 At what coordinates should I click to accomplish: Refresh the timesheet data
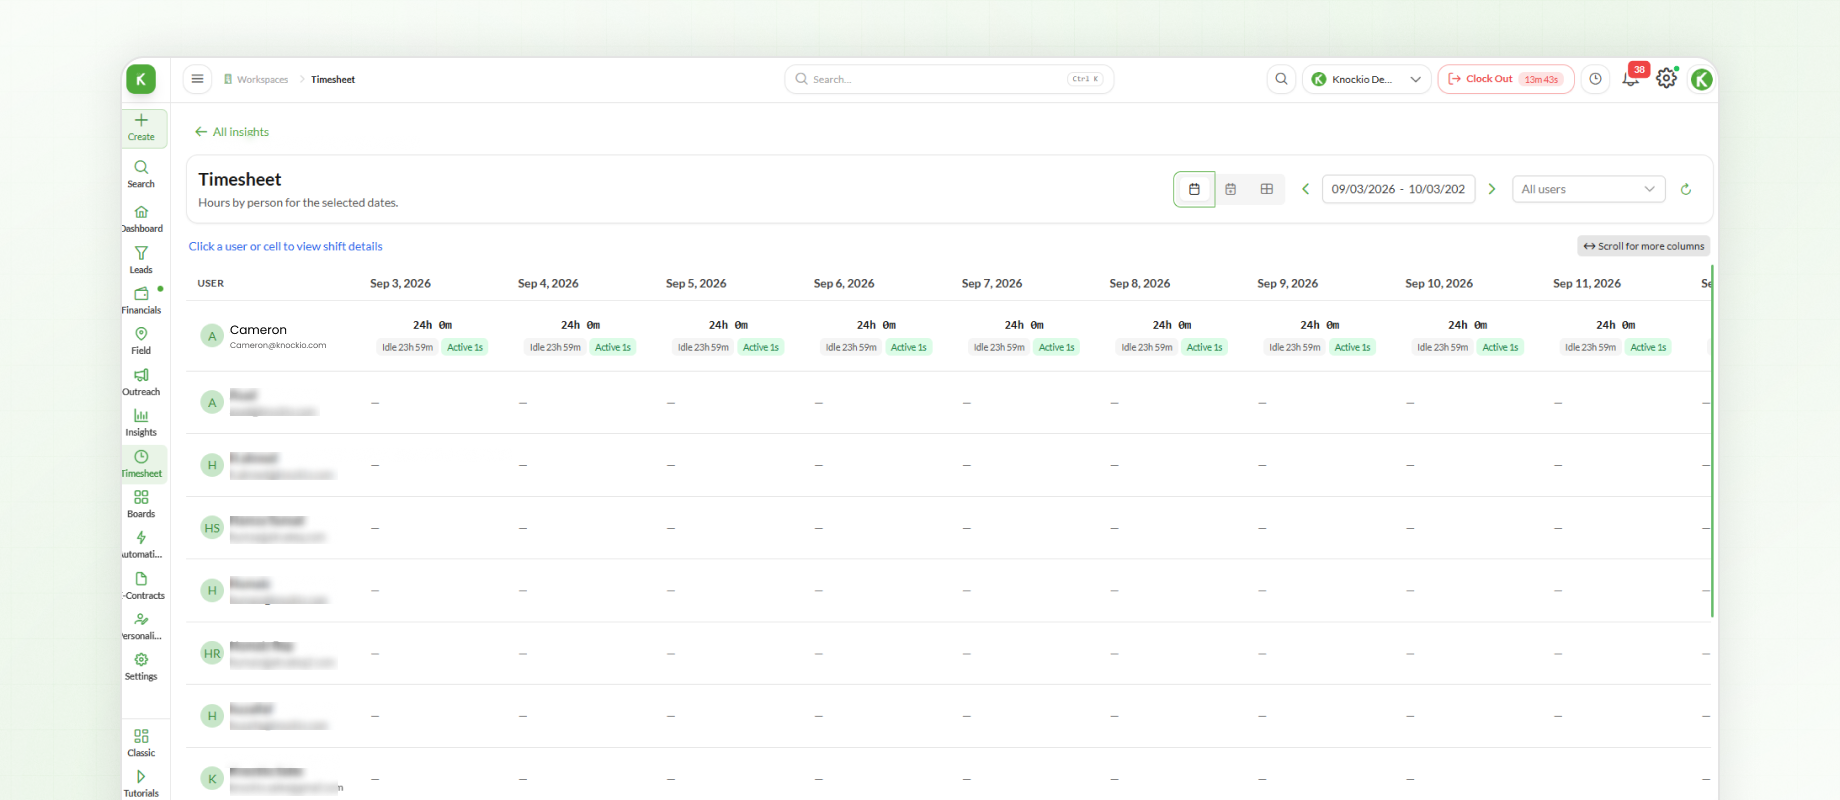click(x=1686, y=189)
